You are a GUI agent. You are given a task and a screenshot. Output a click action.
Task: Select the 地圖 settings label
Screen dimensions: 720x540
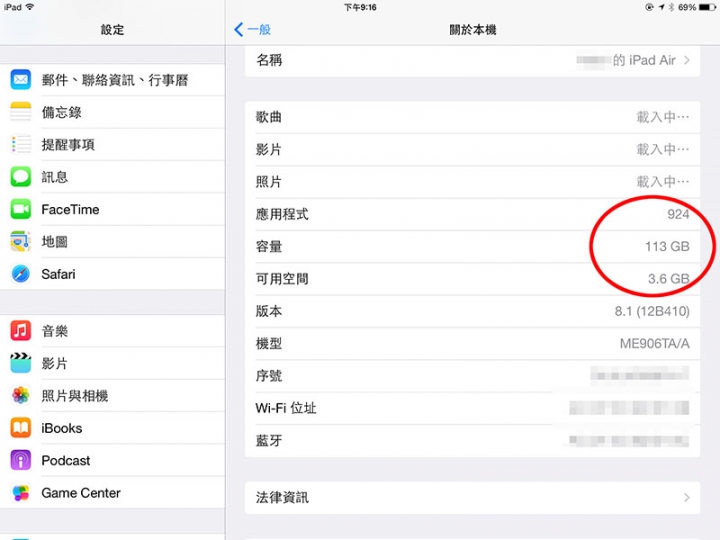coord(55,242)
